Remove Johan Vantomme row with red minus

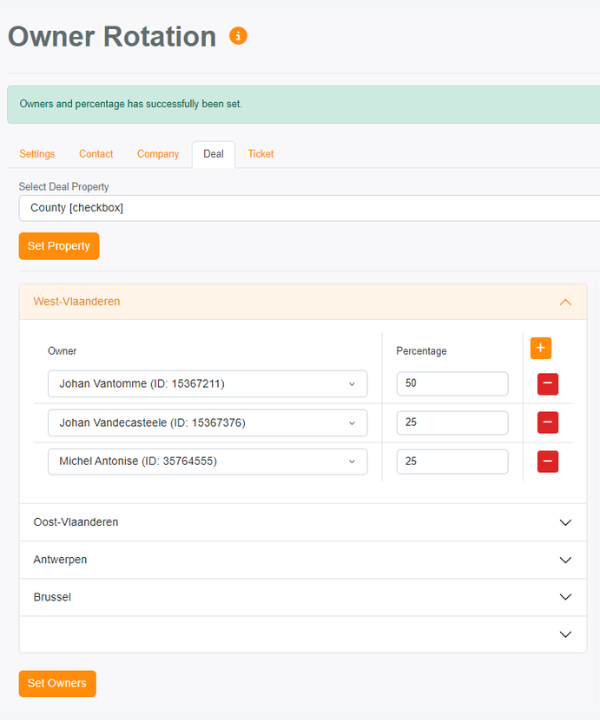point(547,384)
